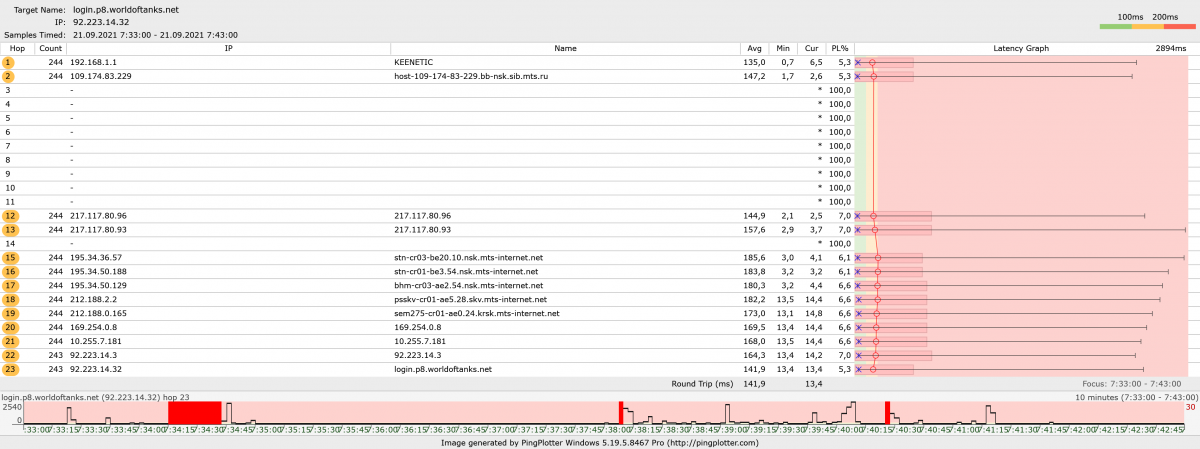Select the hop 20 orange circle icon
Image resolution: width=1200 pixels, height=449 pixels.
click(10, 328)
